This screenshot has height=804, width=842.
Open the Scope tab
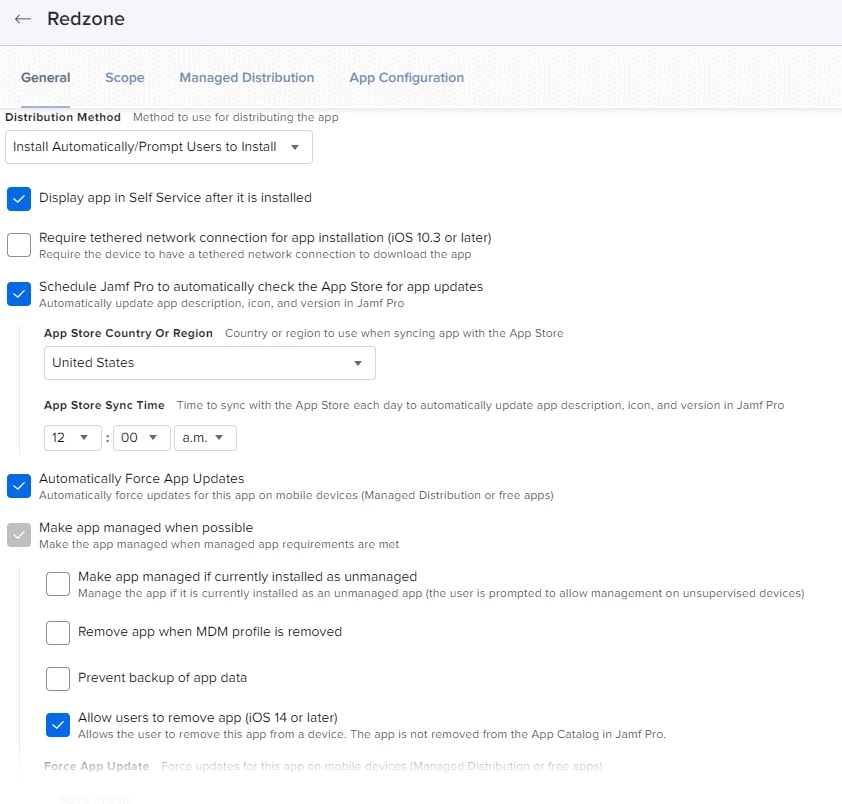[125, 77]
